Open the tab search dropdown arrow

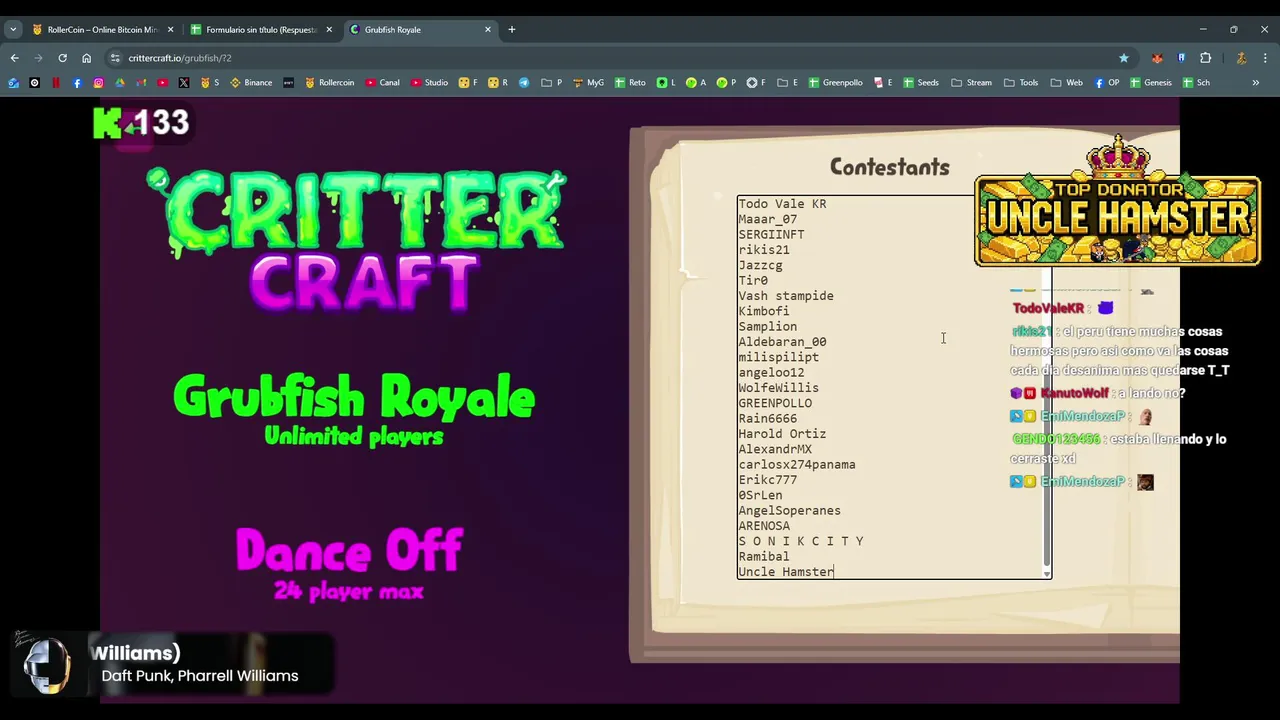coord(13,29)
